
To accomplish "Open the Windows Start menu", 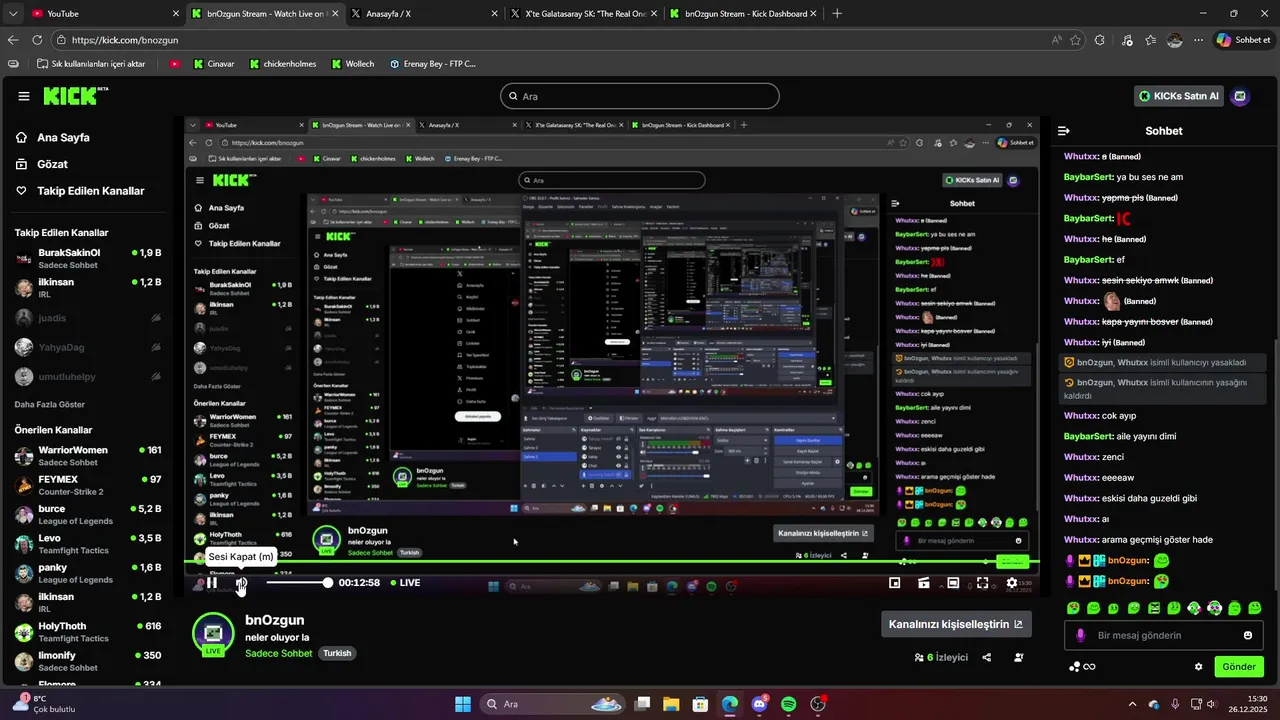I will (463, 704).
